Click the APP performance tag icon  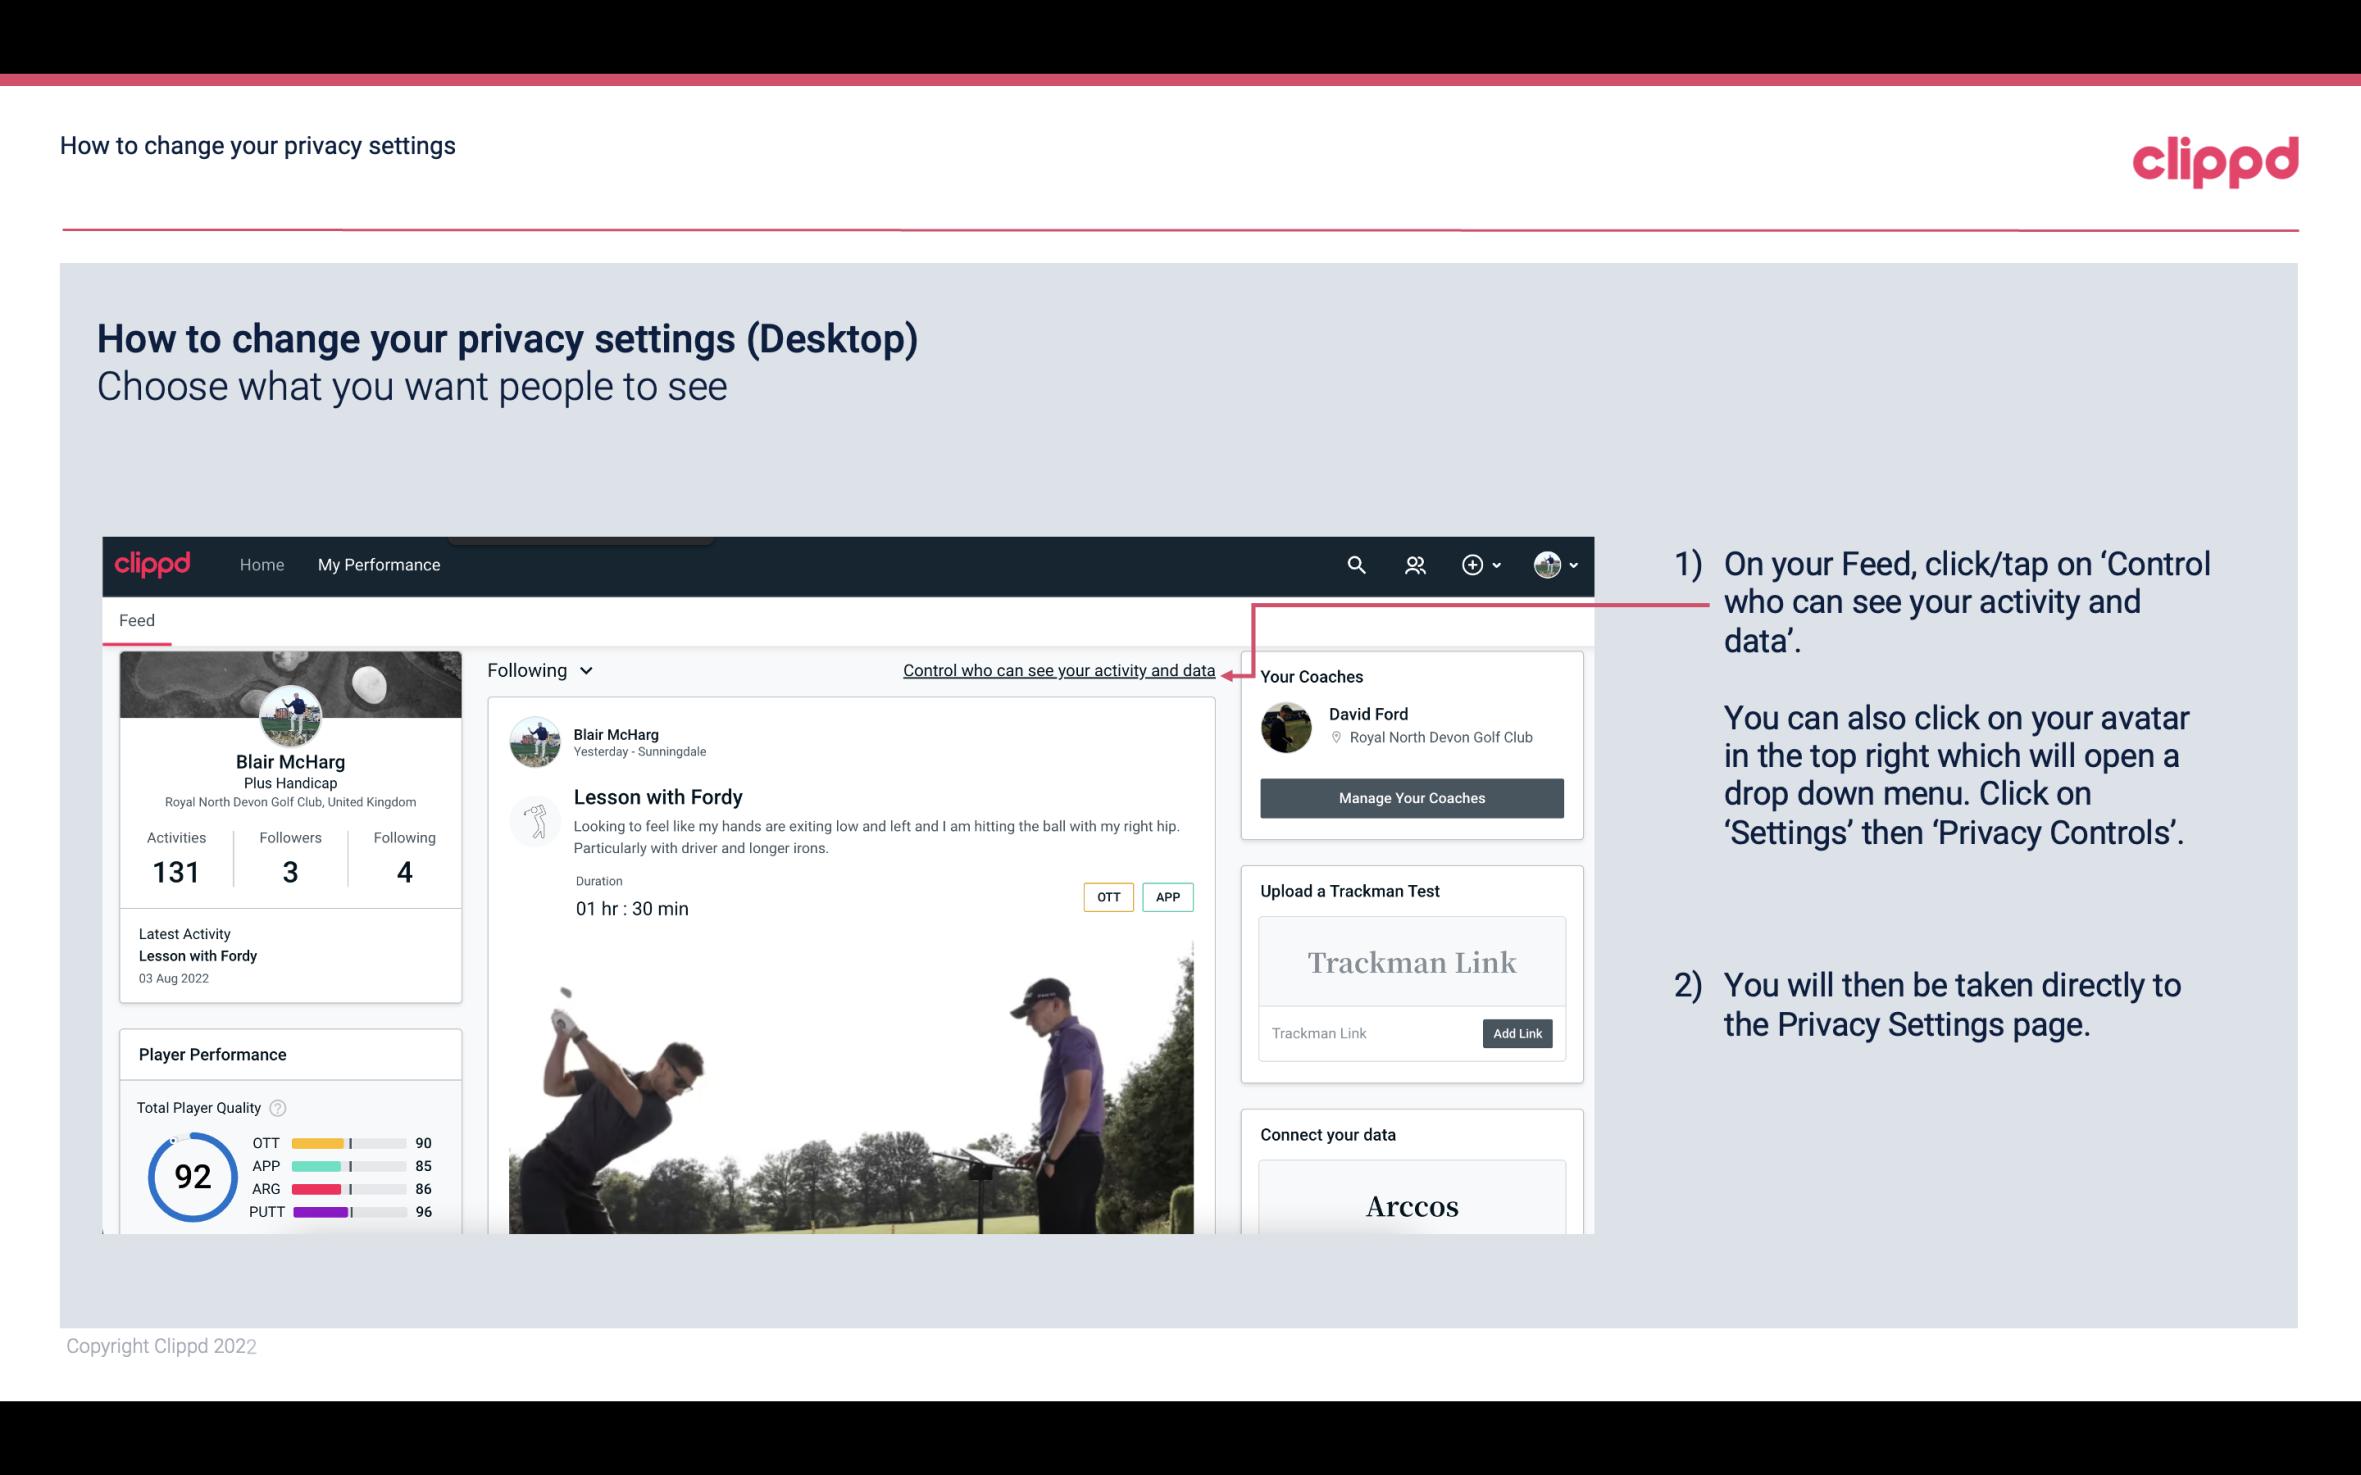[1170, 897]
